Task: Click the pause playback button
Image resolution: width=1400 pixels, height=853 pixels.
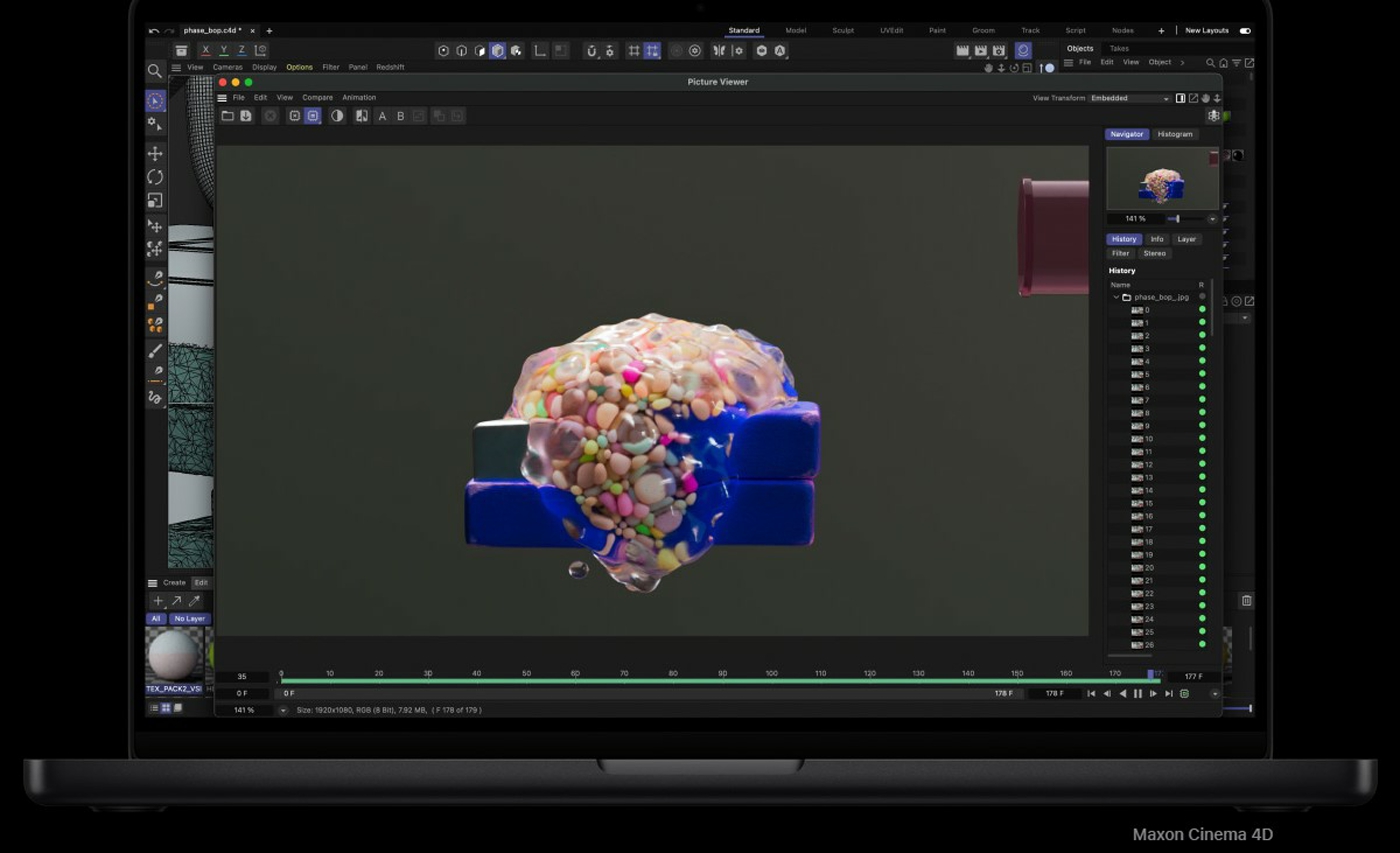Action: coord(1137,693)
